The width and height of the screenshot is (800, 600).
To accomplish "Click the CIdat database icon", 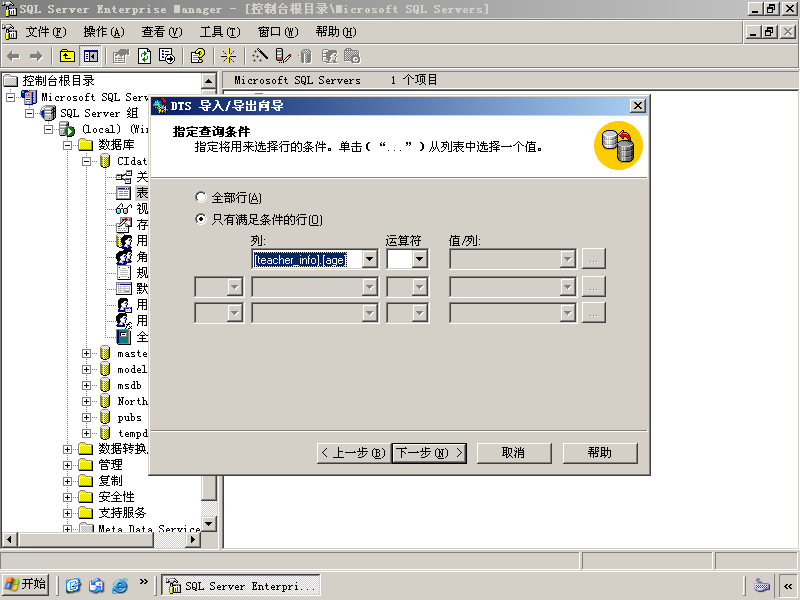I will 105,161.
